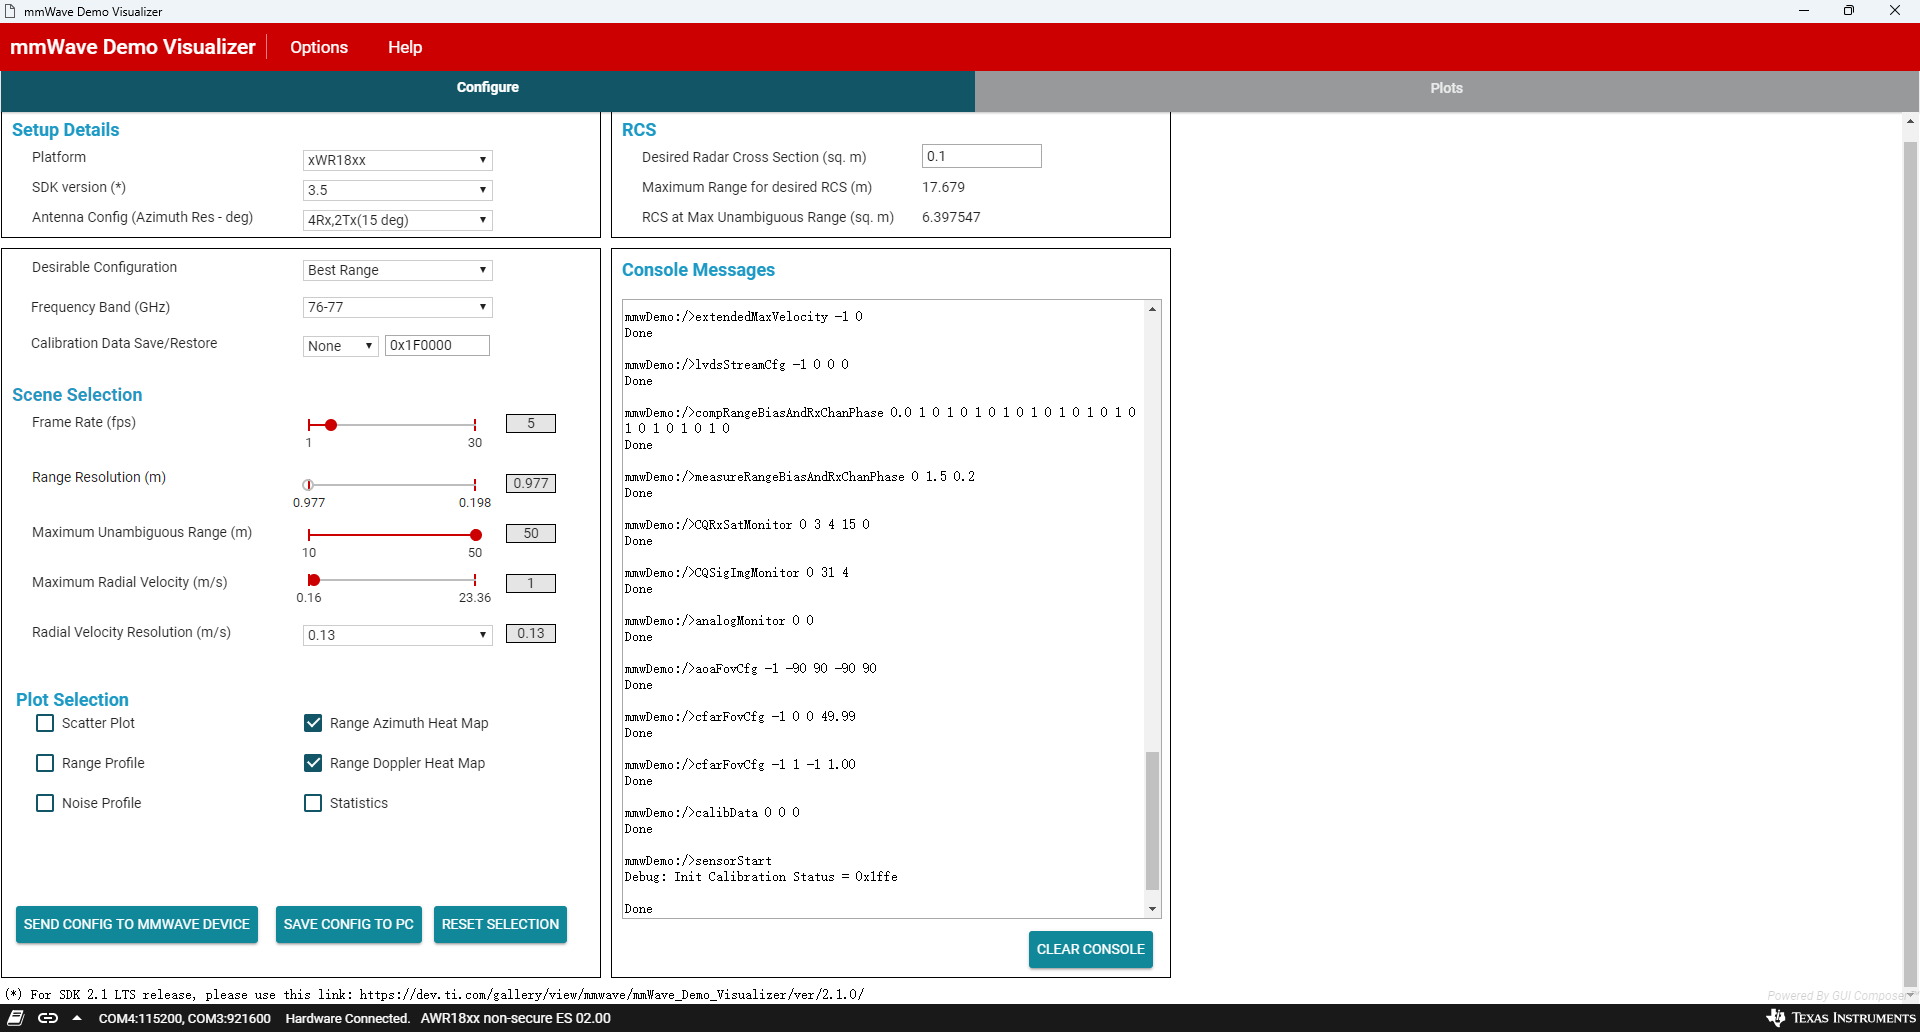The image size is (1920, 1032).
Task: Click the Maximum Unambiguous Range slider handle
Action: point(476,535)
